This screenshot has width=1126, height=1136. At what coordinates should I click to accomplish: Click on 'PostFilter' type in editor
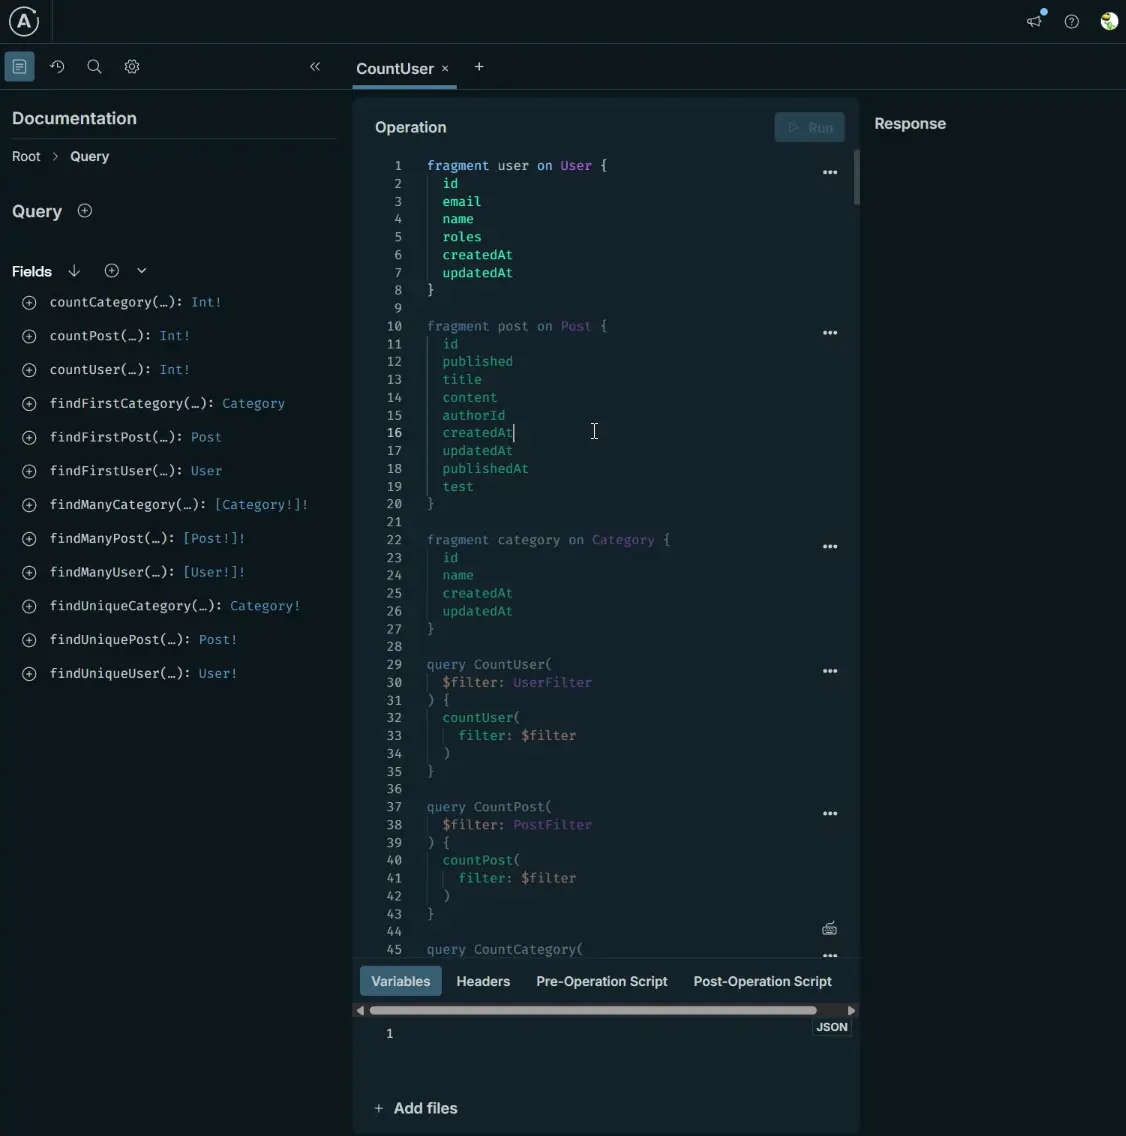(x=552, y=824)
